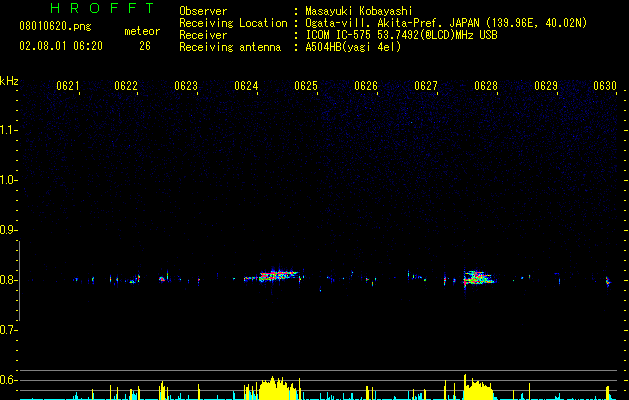Click the Receiving Location label
The height and width of the screenshot is (400, 629).
[233, 23]
